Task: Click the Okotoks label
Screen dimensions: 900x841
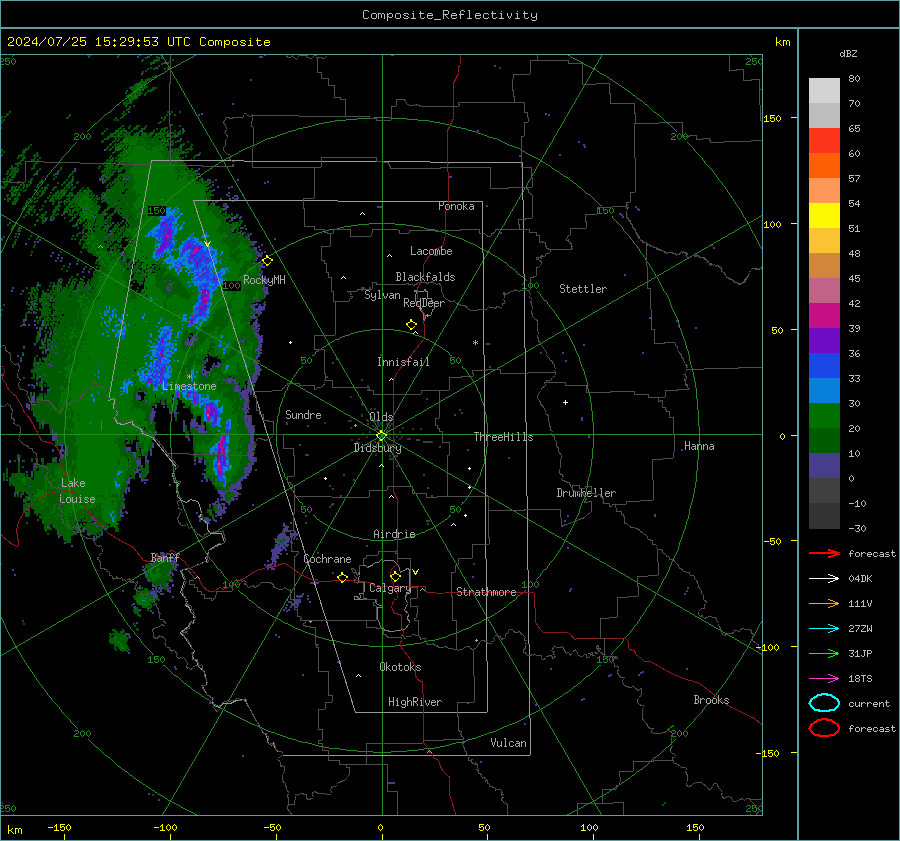Action: 400,667
